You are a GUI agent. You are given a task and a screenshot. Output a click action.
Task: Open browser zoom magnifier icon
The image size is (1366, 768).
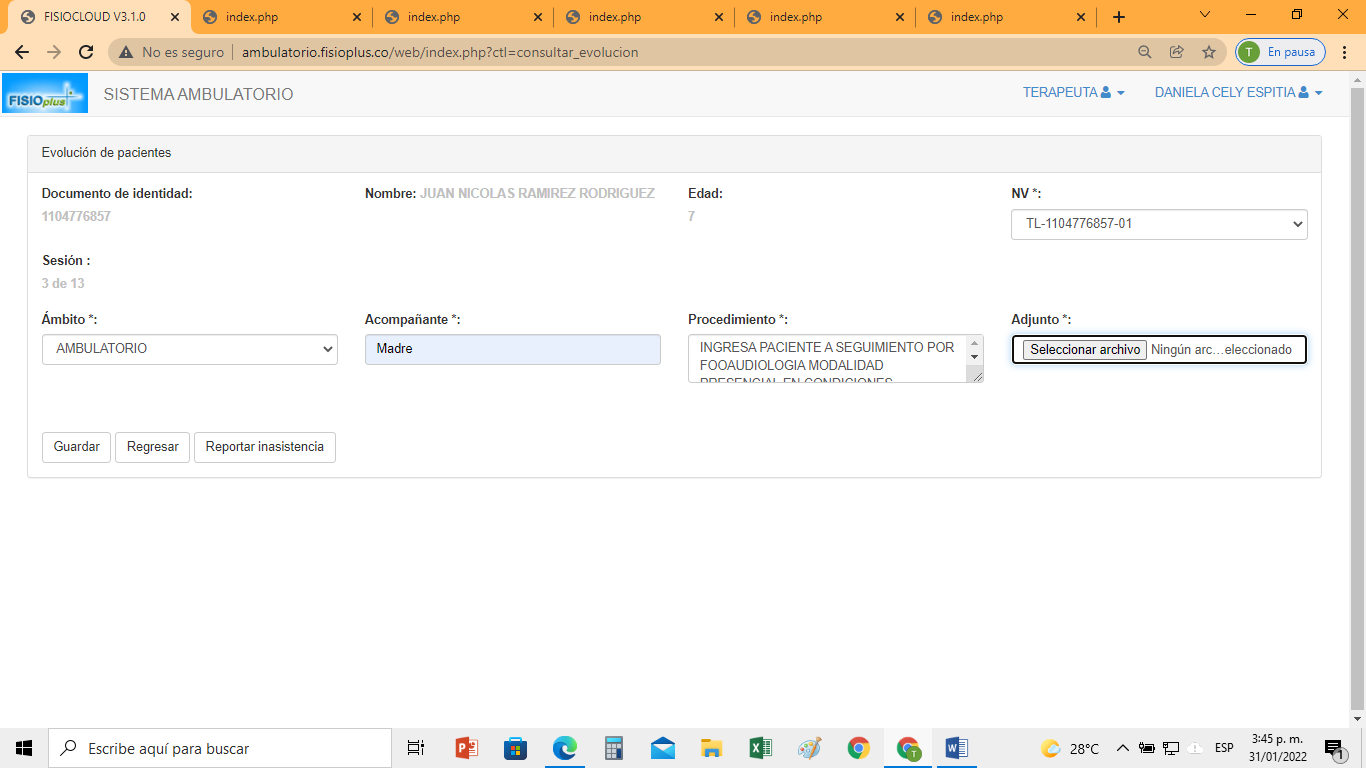tap(1145, 52)
